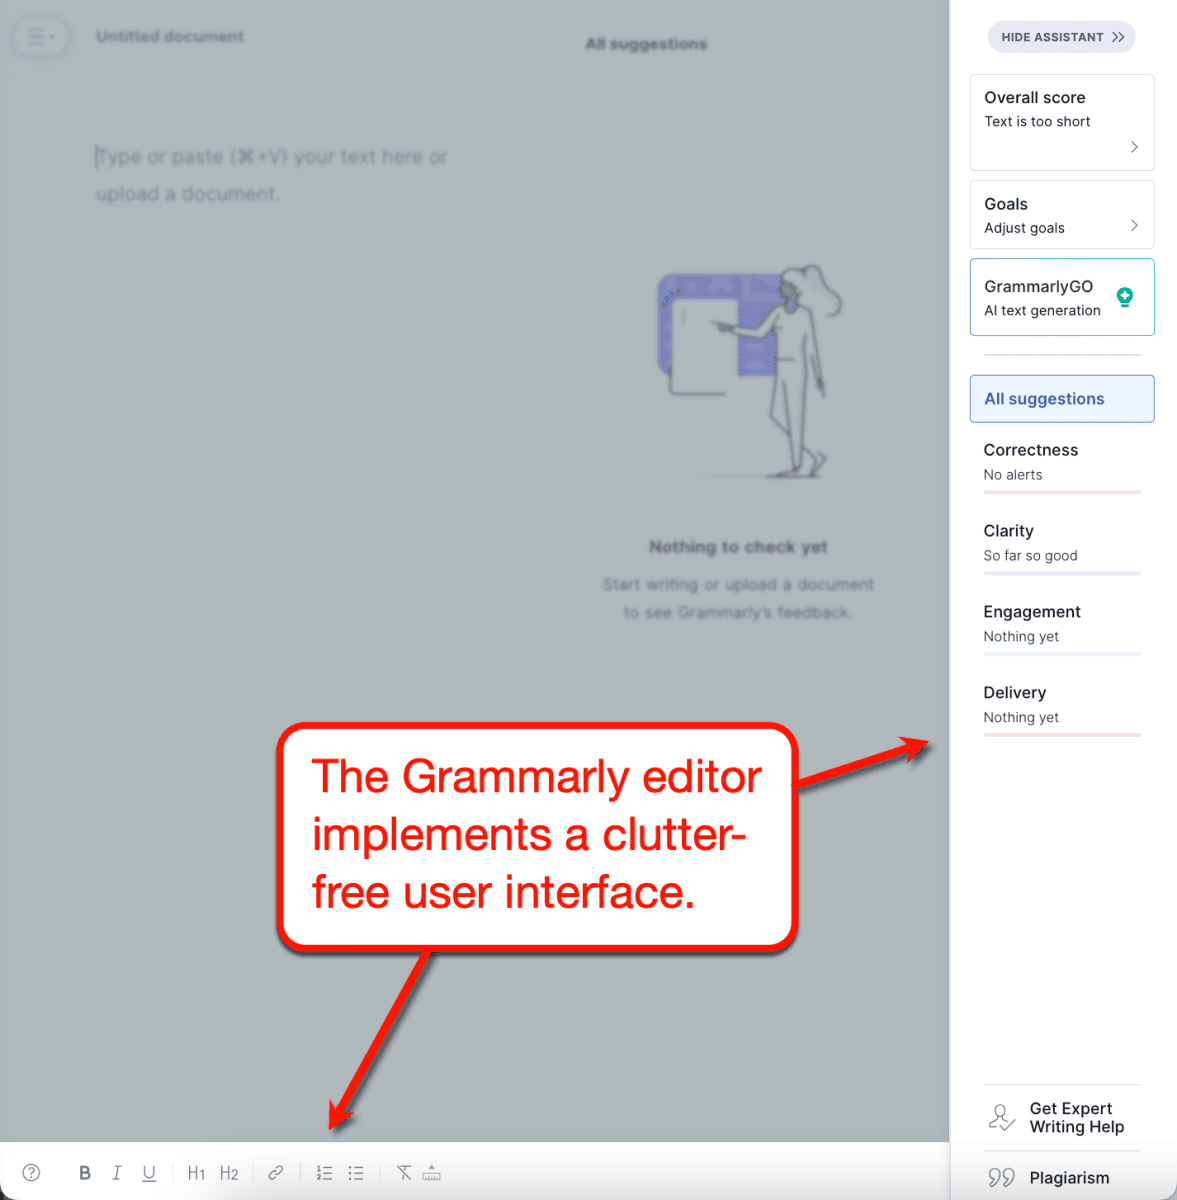Toggle italic text formatting
The image size is (1177, 1200).
click(x=117, y=1172)
